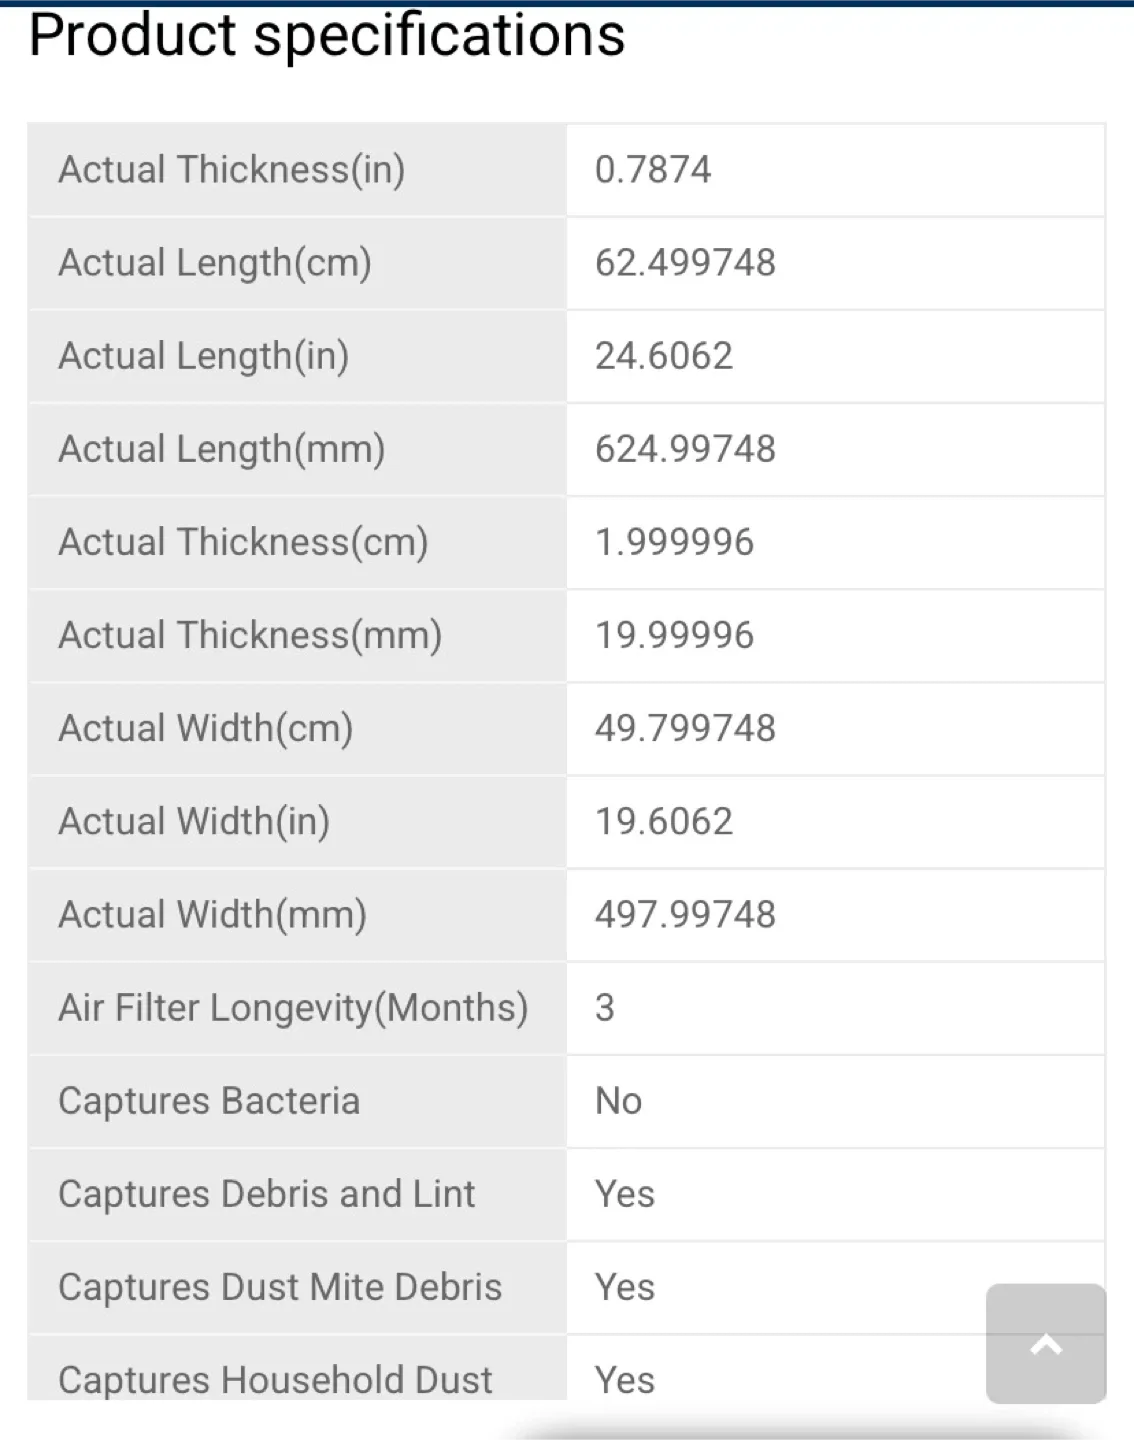Click the Captures Household Dust label
The width and height of the screenshot is (1134, 1440).
276,1380
